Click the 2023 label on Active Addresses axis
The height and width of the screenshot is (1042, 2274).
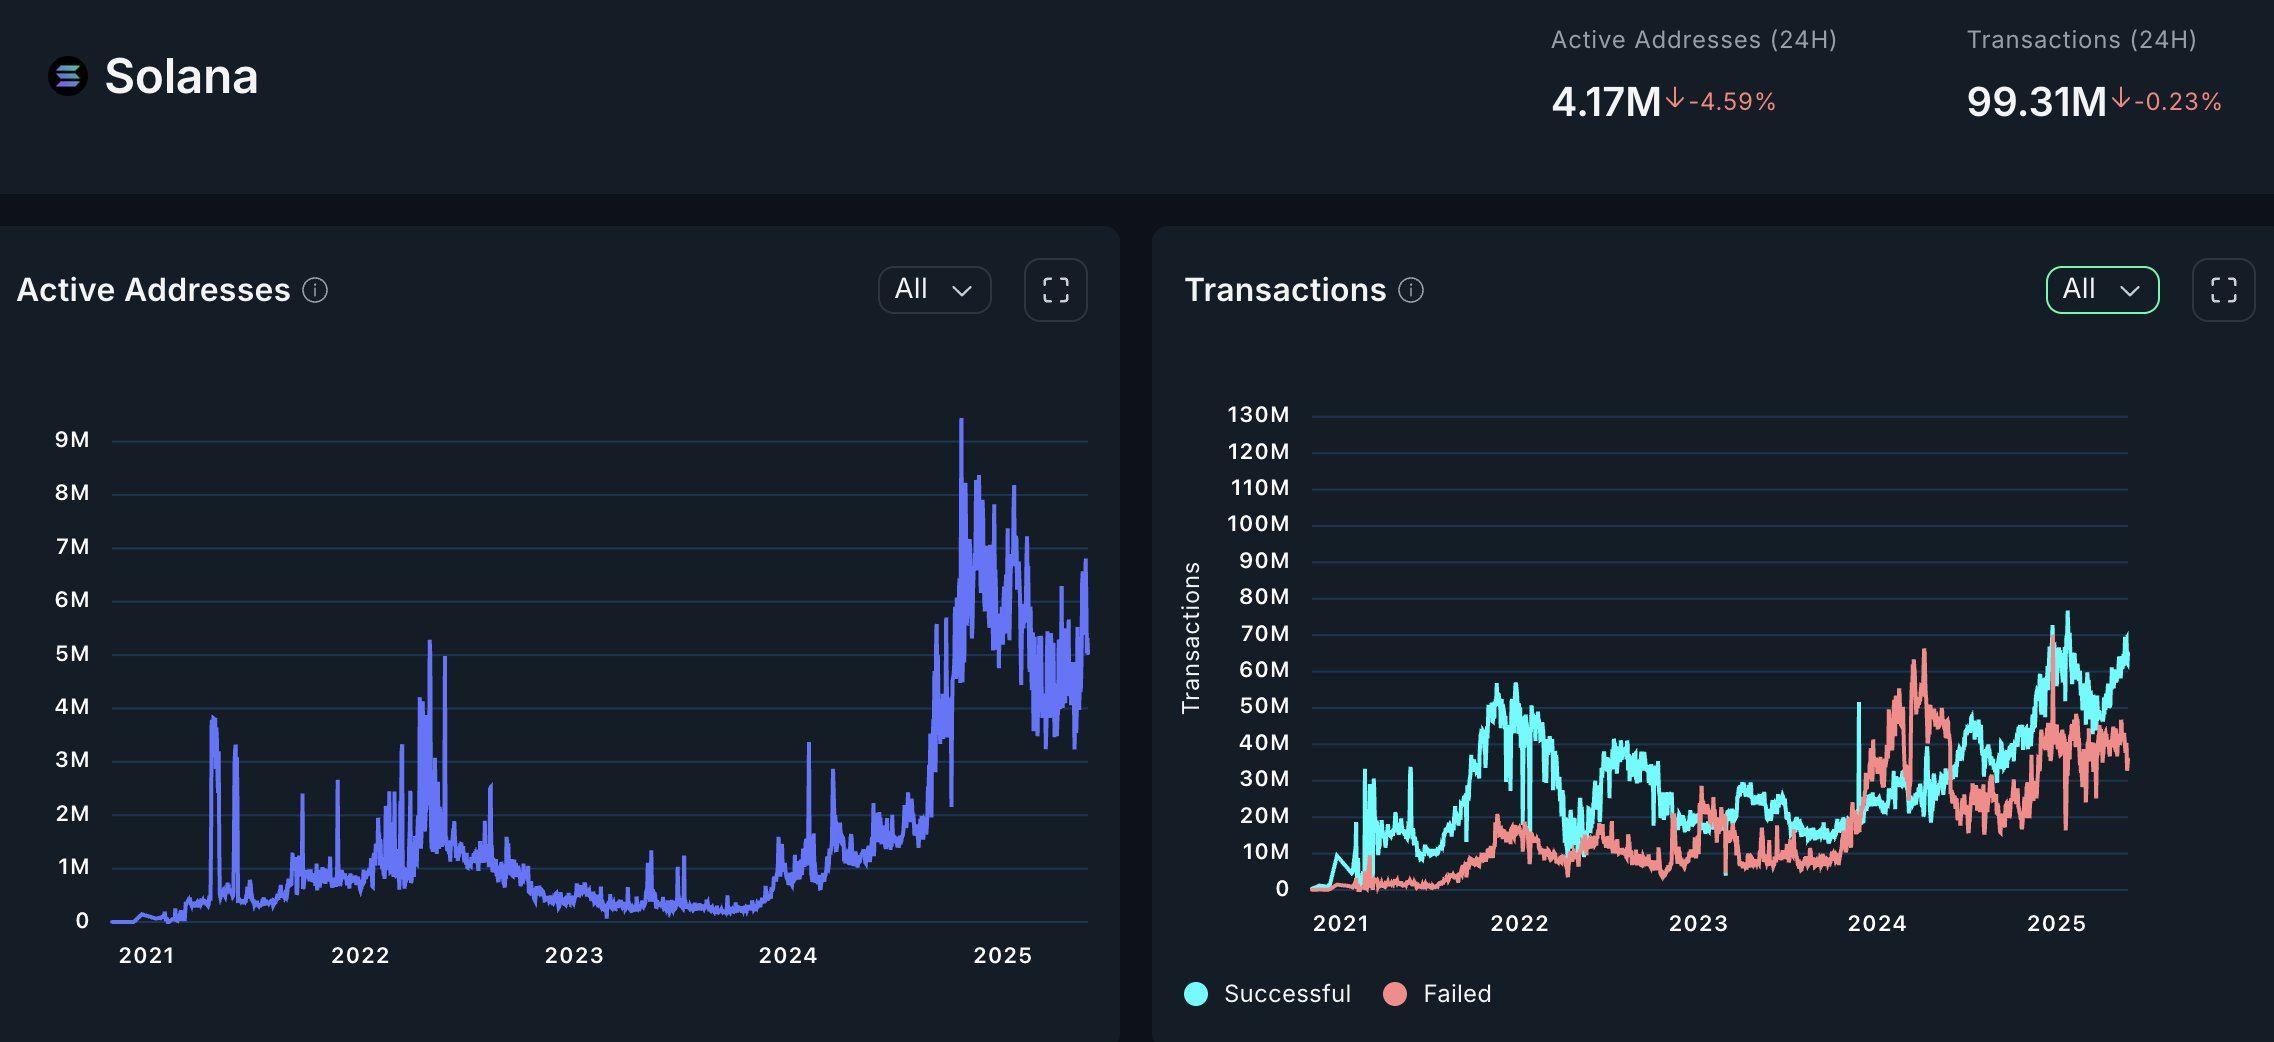(574, 956)
